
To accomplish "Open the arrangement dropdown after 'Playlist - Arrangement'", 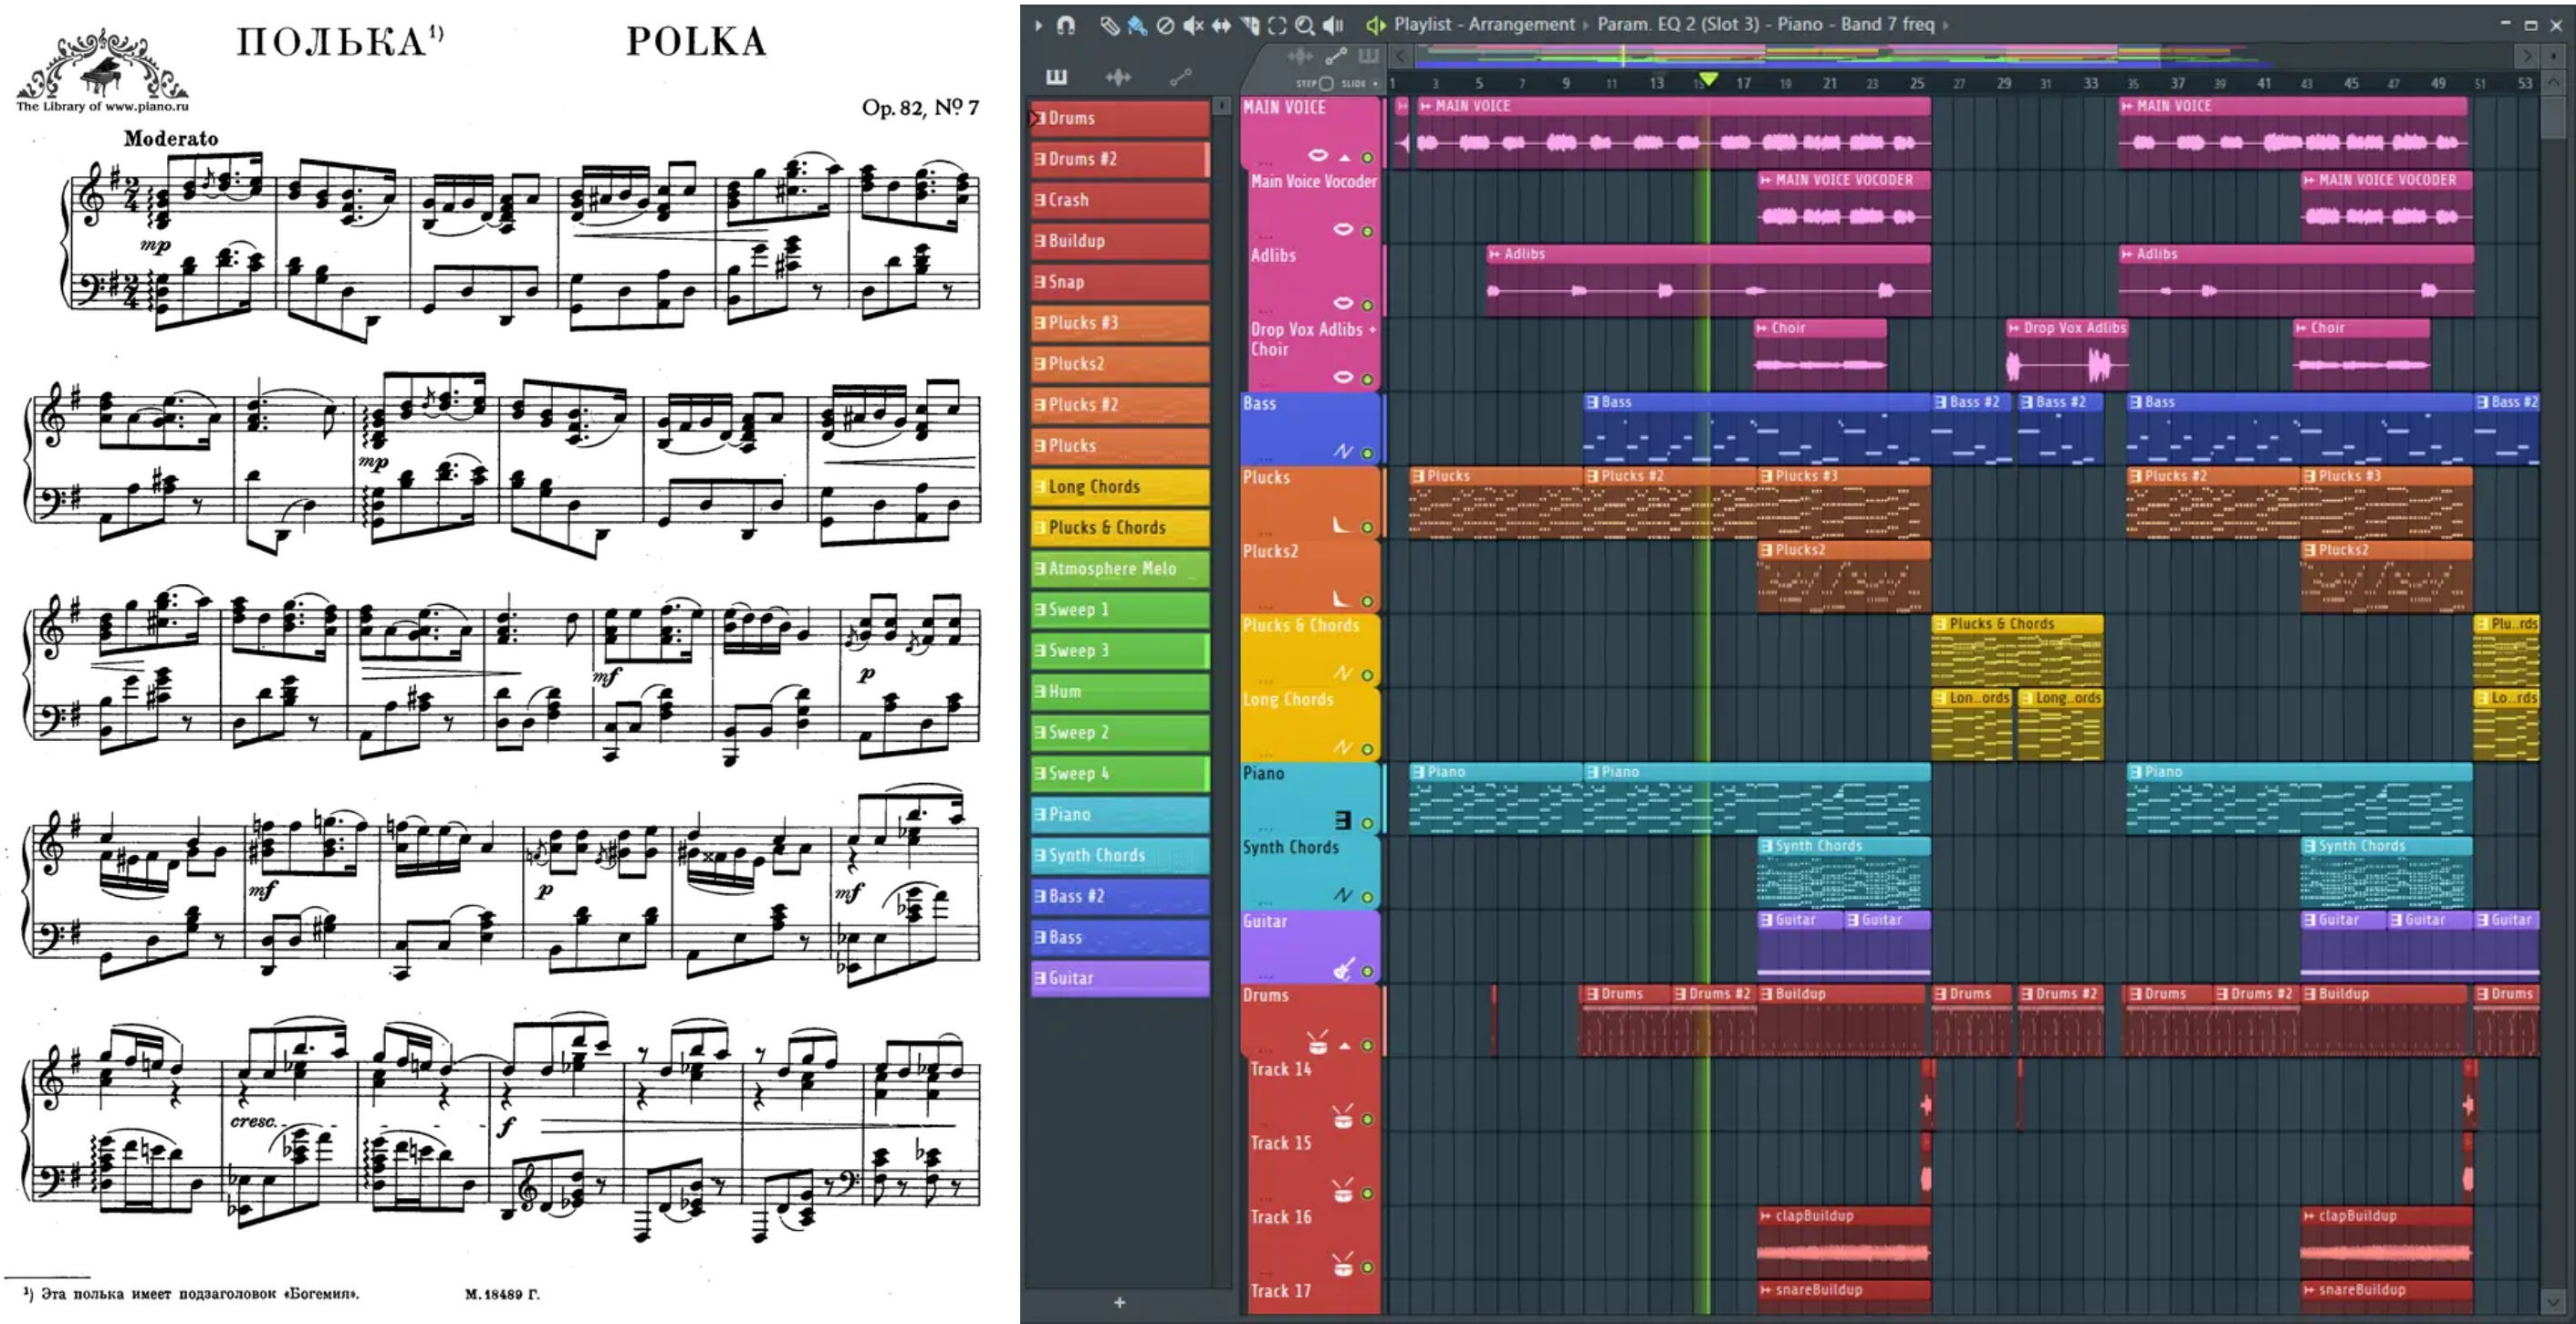I will tap(1586, 25).
